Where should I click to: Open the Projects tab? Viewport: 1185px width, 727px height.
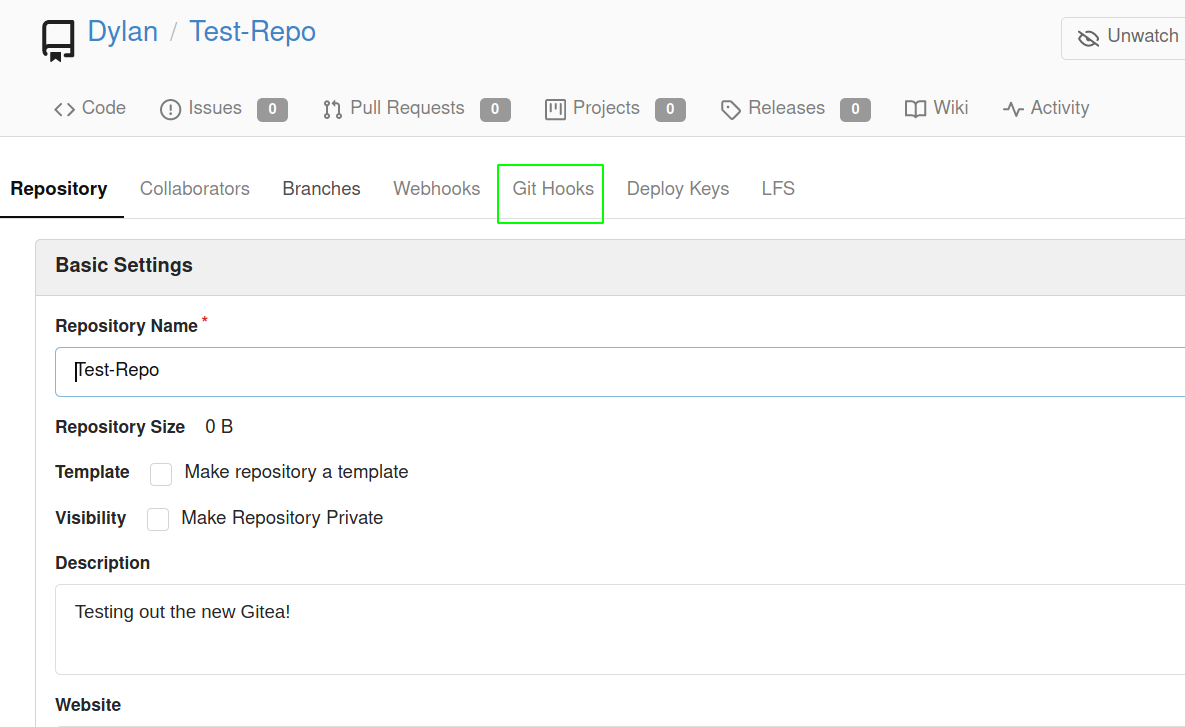614,109
